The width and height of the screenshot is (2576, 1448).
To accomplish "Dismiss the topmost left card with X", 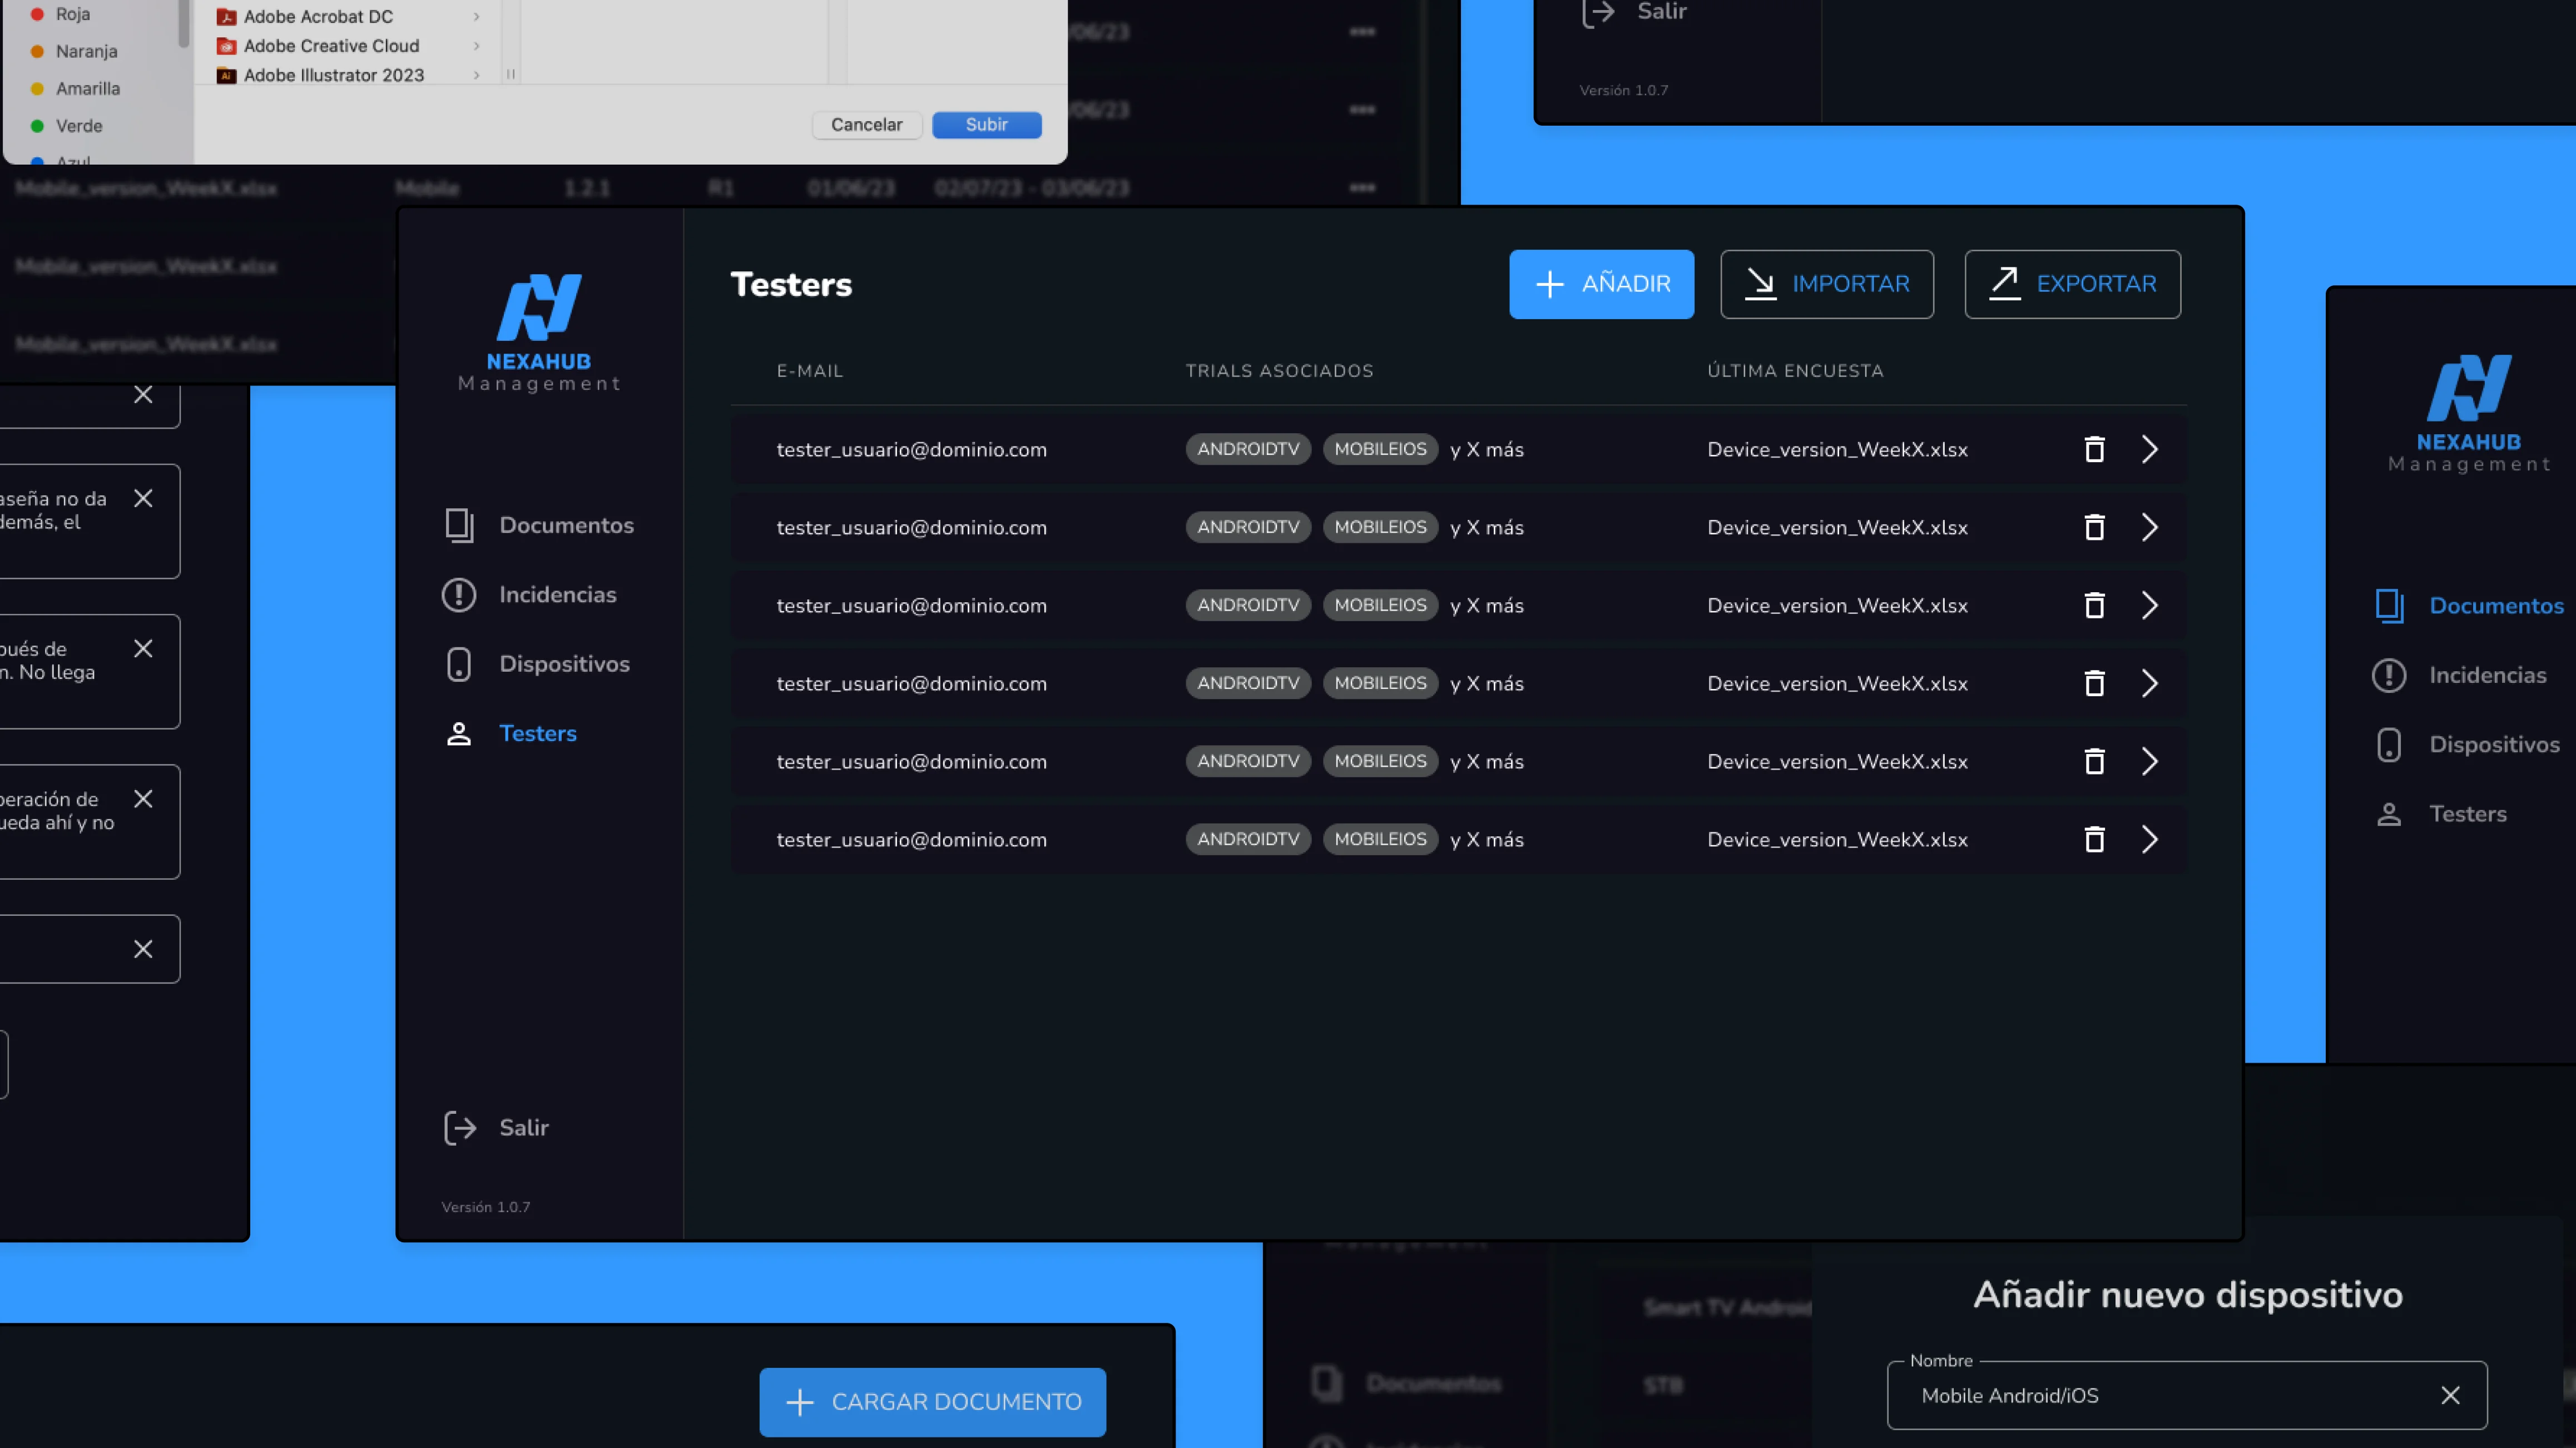I will click(x=143, y=395).
